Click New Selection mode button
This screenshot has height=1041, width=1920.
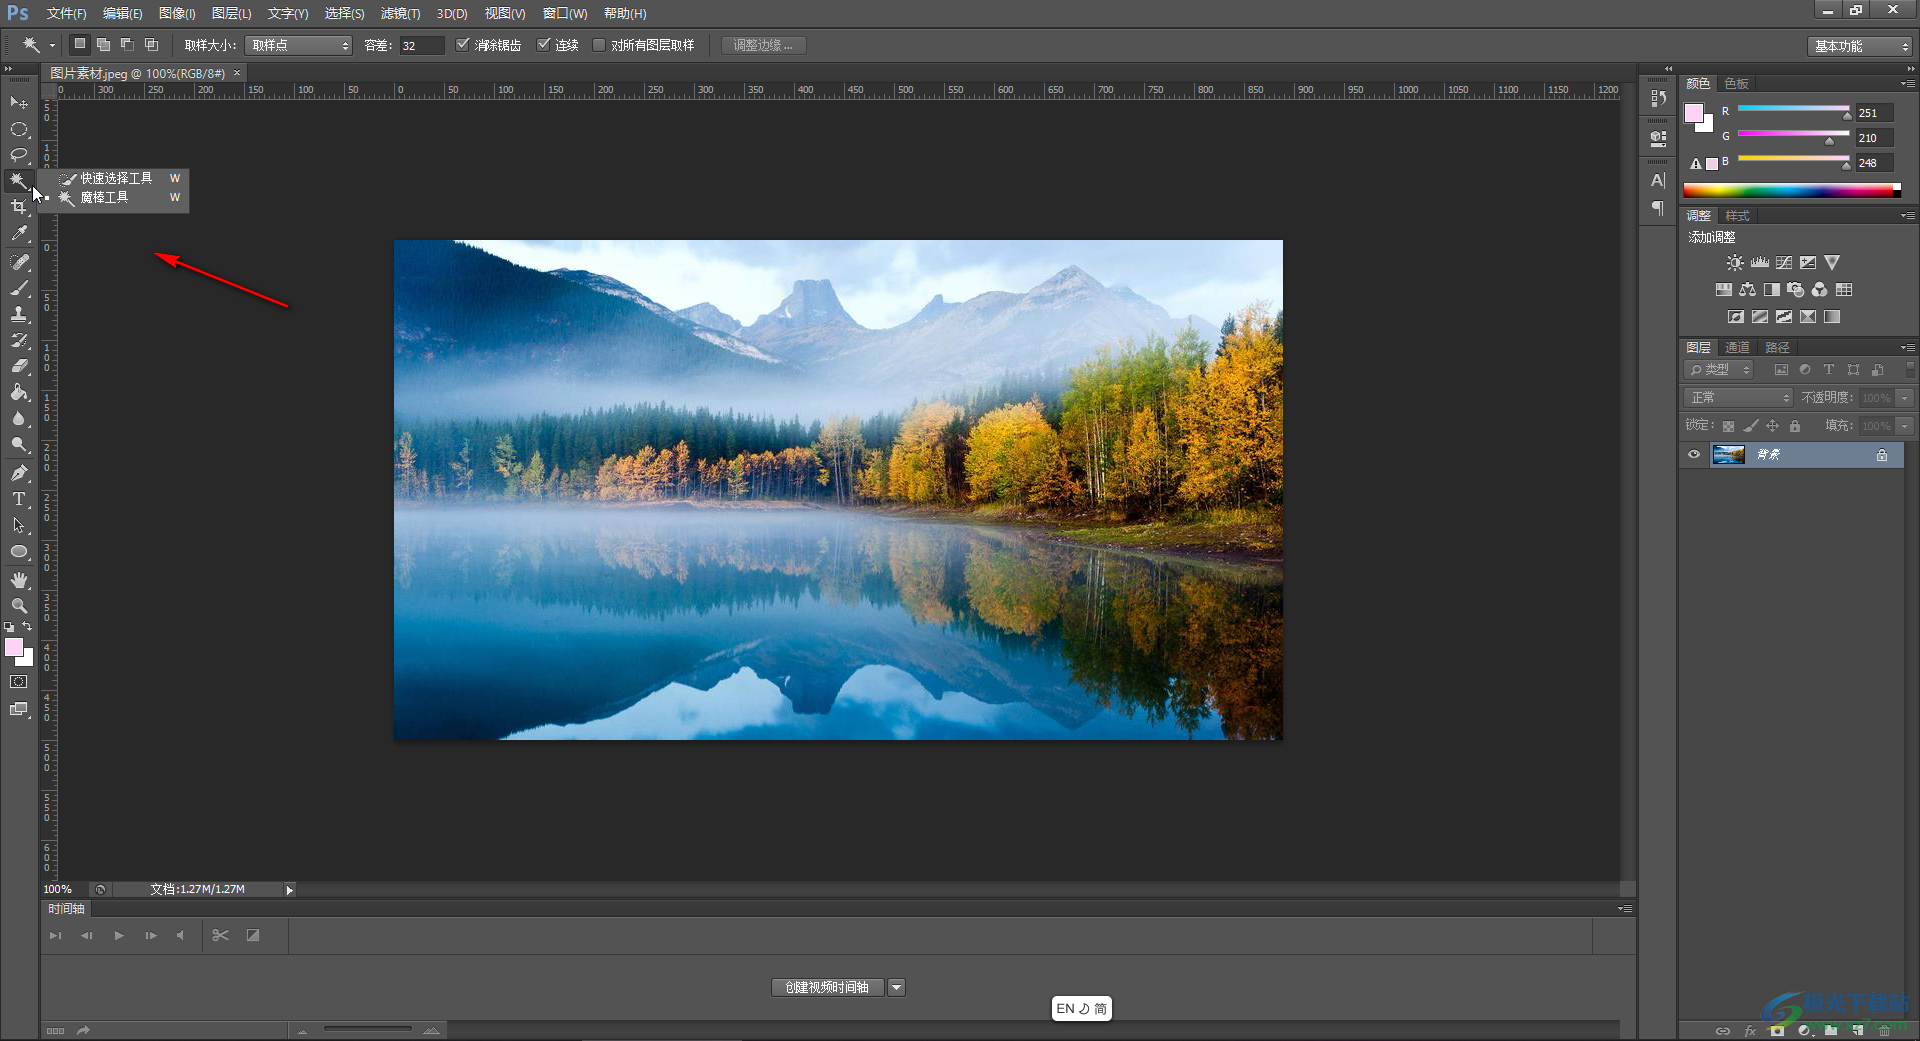click(x=79, y=45)
